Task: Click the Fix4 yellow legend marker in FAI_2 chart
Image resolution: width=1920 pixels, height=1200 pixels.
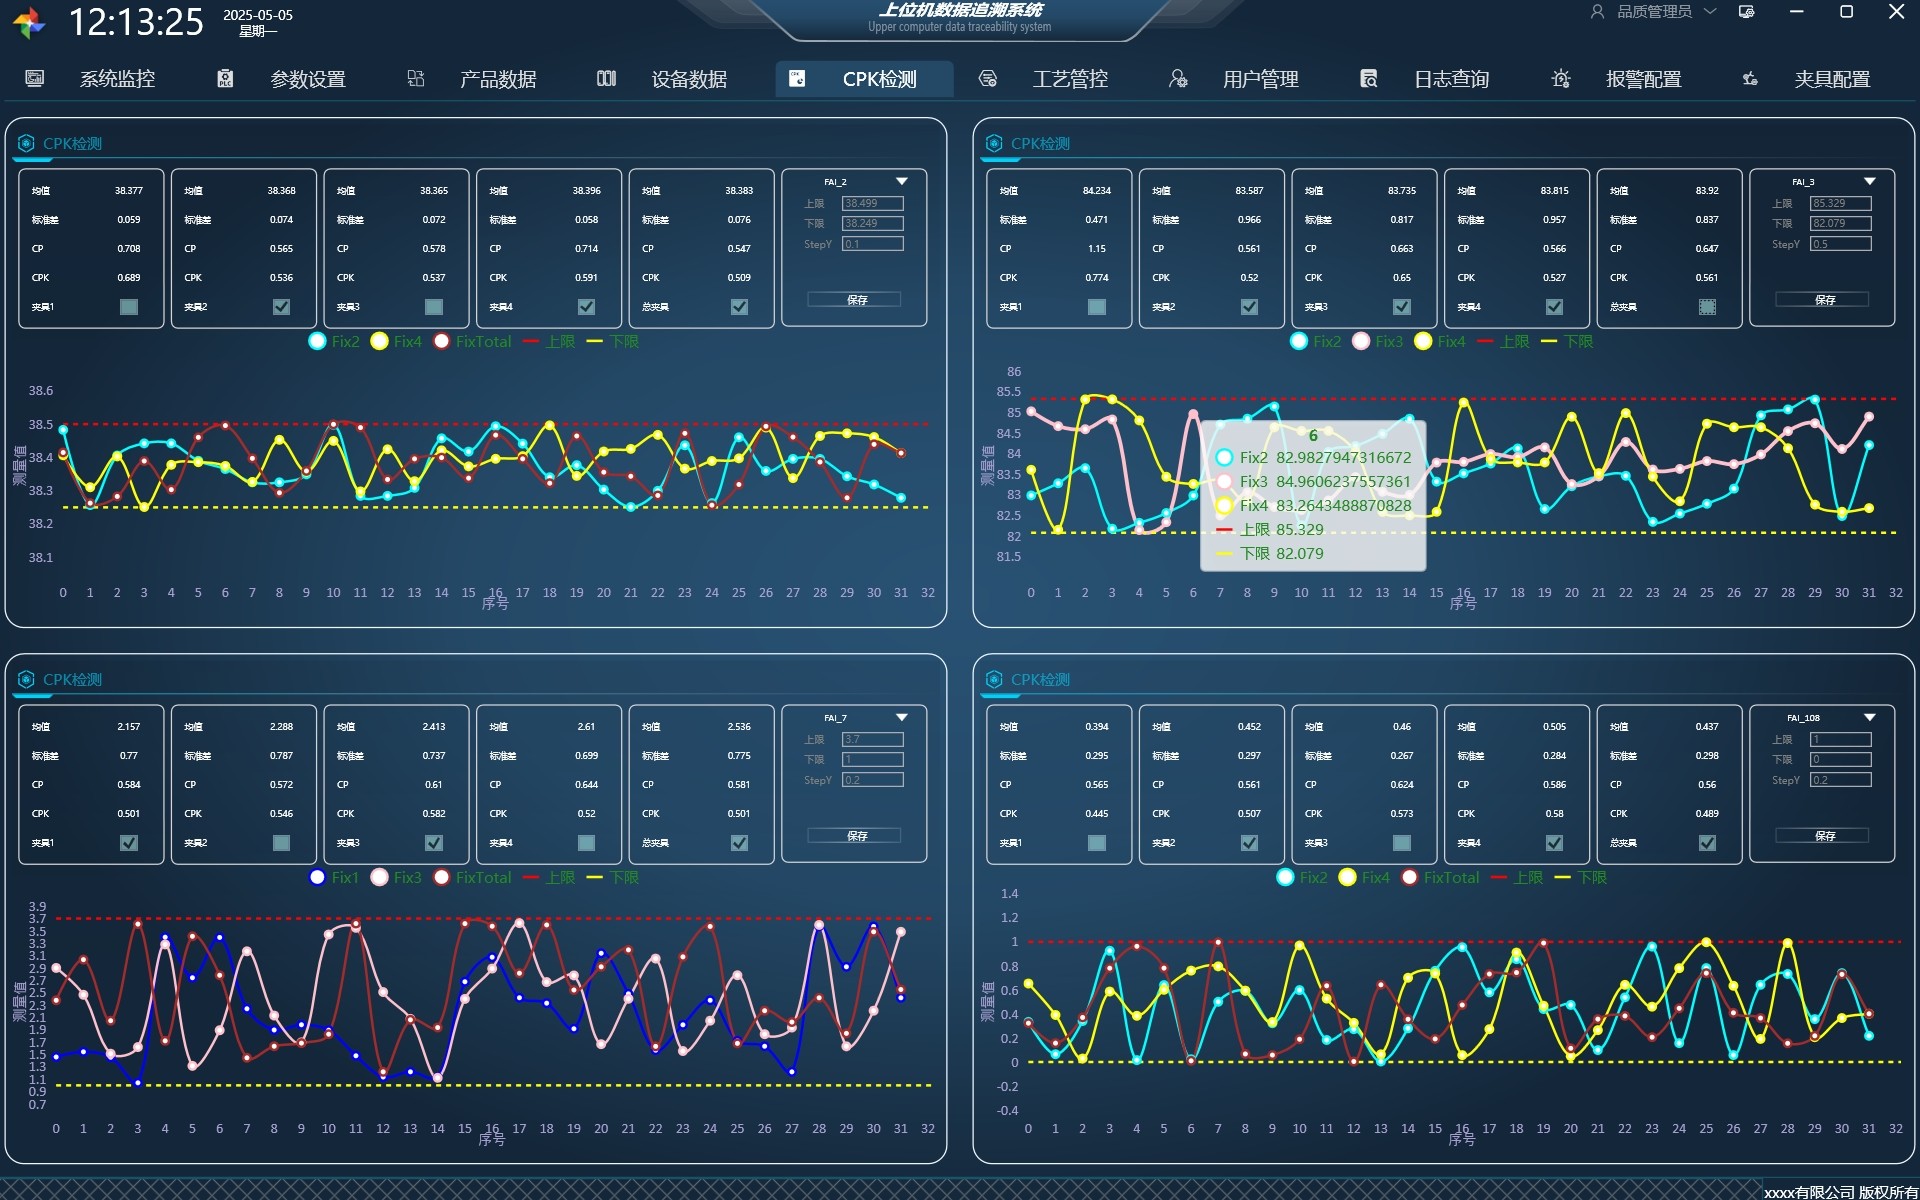Action: 379,341
